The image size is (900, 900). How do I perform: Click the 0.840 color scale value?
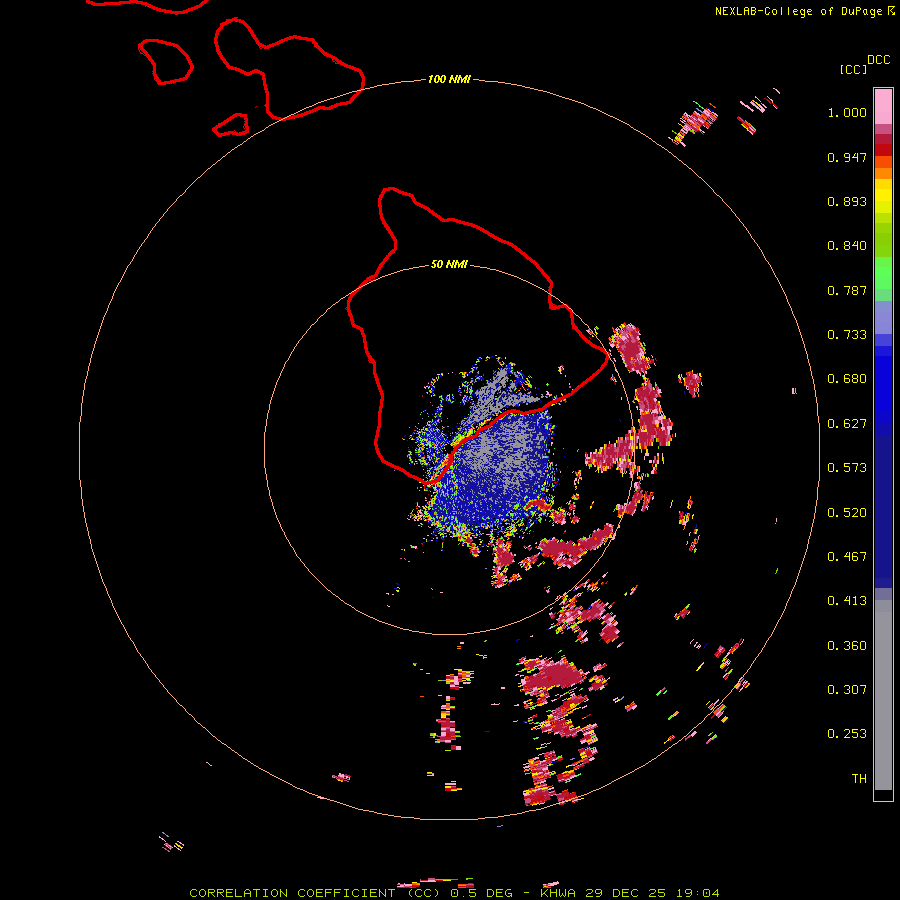(x=847, y=246)
